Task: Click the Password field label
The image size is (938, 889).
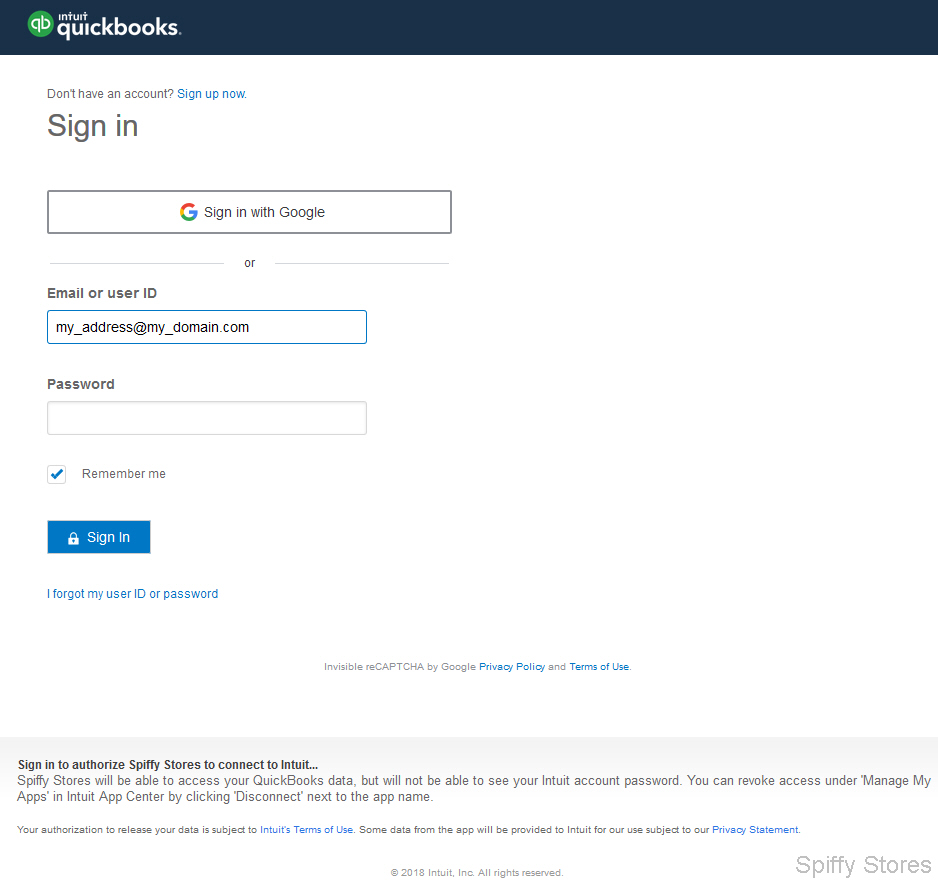Action: 81,384
